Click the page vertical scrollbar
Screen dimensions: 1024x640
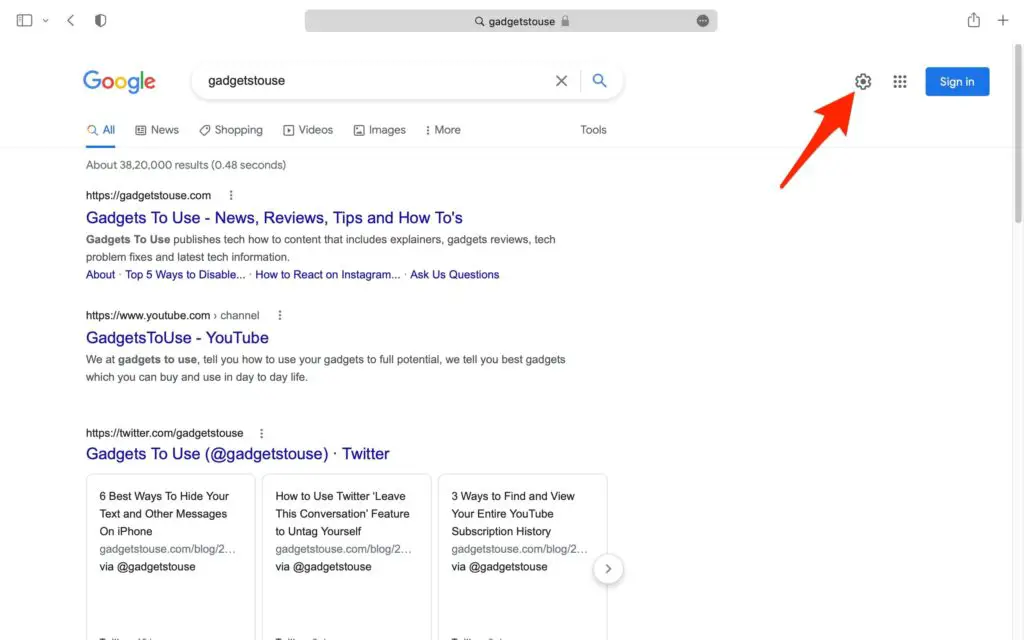[x=1018, y=134]
